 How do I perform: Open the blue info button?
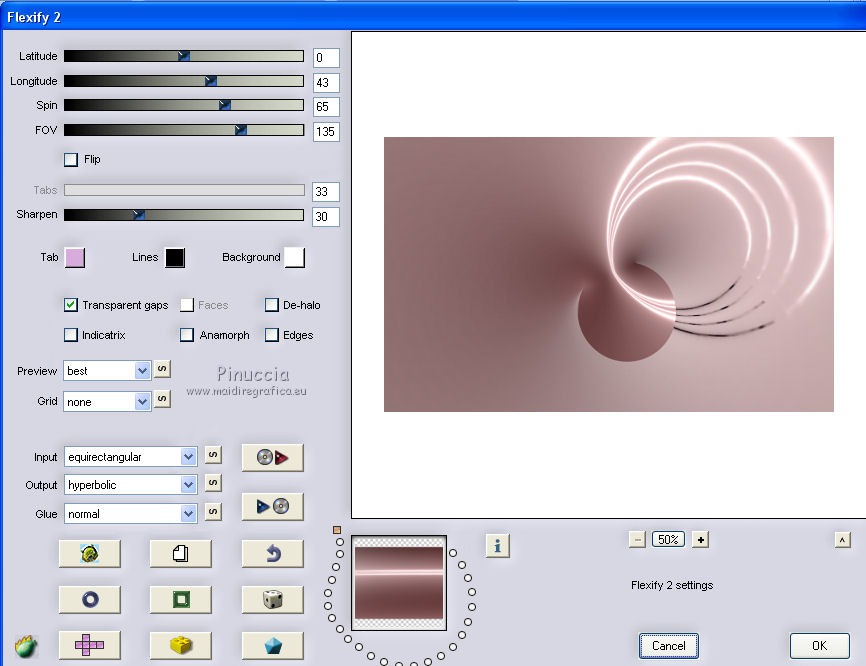tap(497, 546)
